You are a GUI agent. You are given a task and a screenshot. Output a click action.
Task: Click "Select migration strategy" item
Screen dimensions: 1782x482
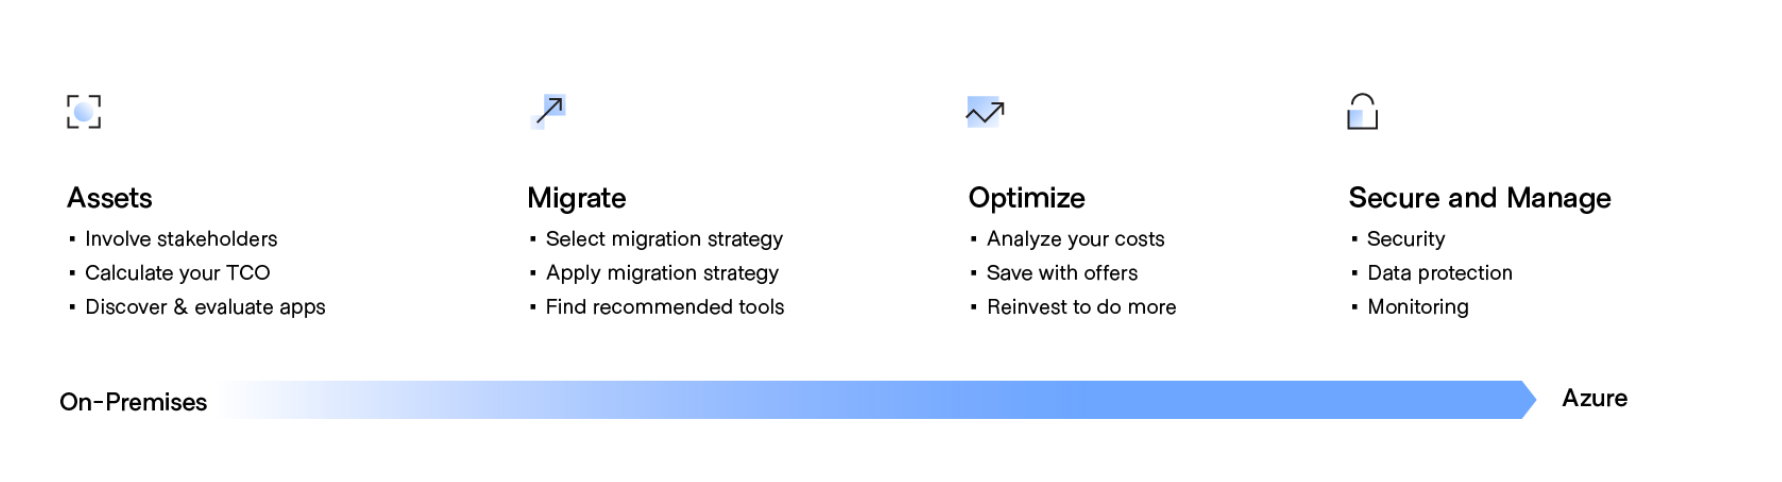[664, 239]
